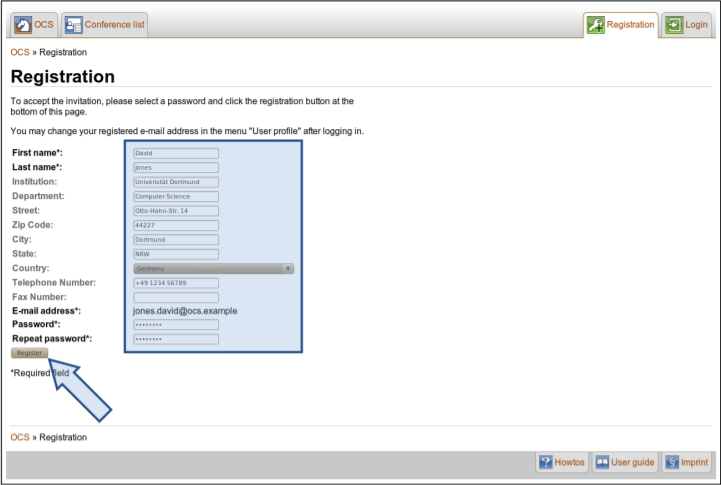Click the Login door icon
The image size is (721, 485).
pos(675,25)
